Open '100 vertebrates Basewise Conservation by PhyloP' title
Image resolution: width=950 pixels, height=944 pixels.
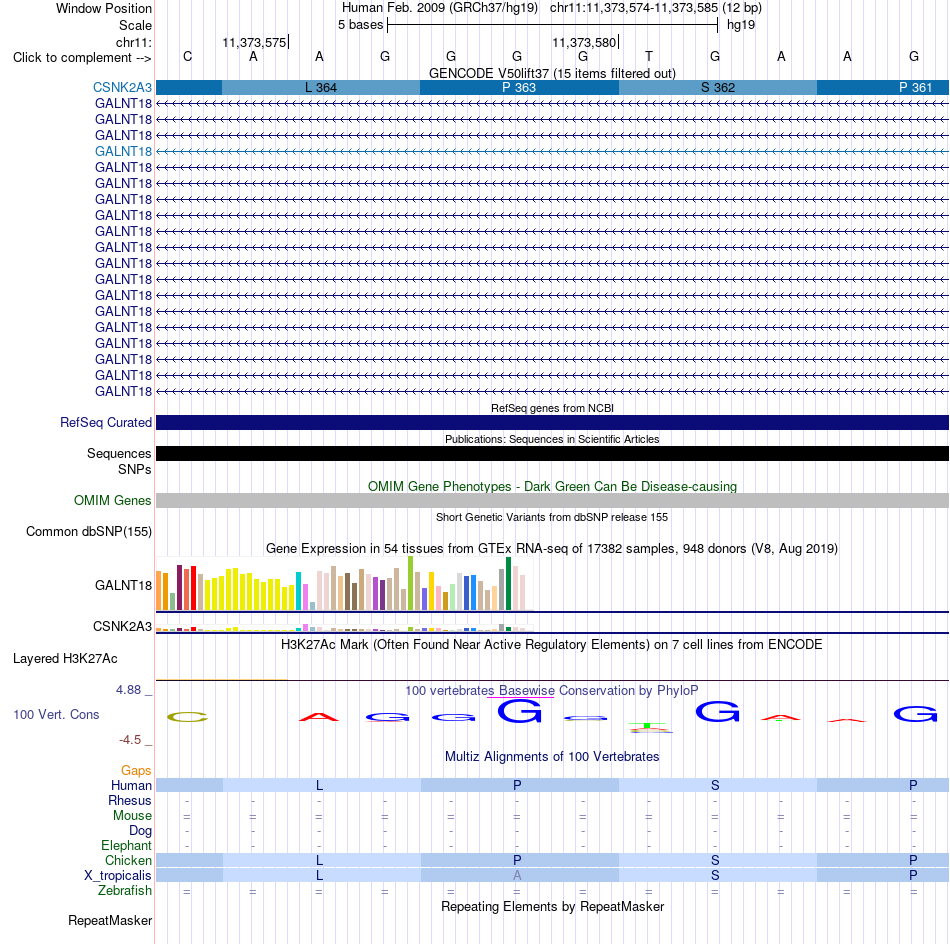click(552, 691)
